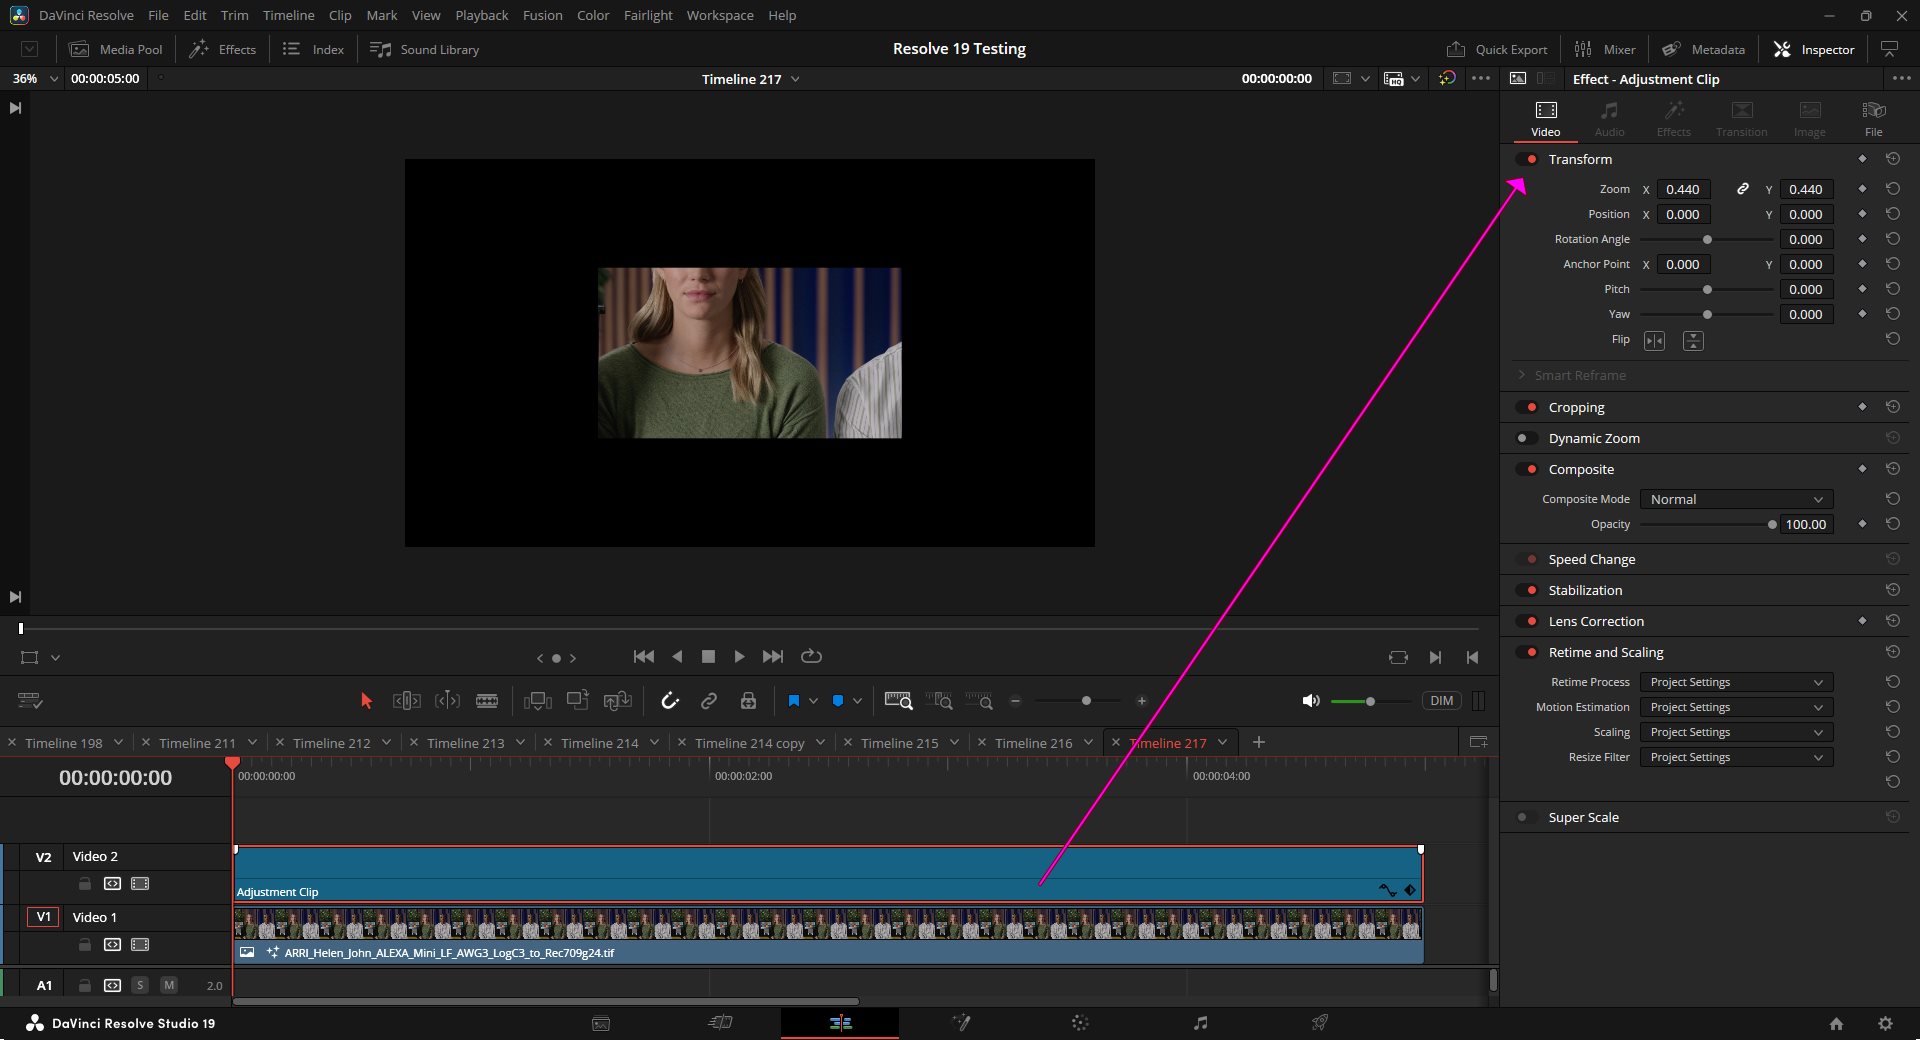Open the Resize Filter dropdown
The image size is (1920, 1040).
[x=1736, y=757]
